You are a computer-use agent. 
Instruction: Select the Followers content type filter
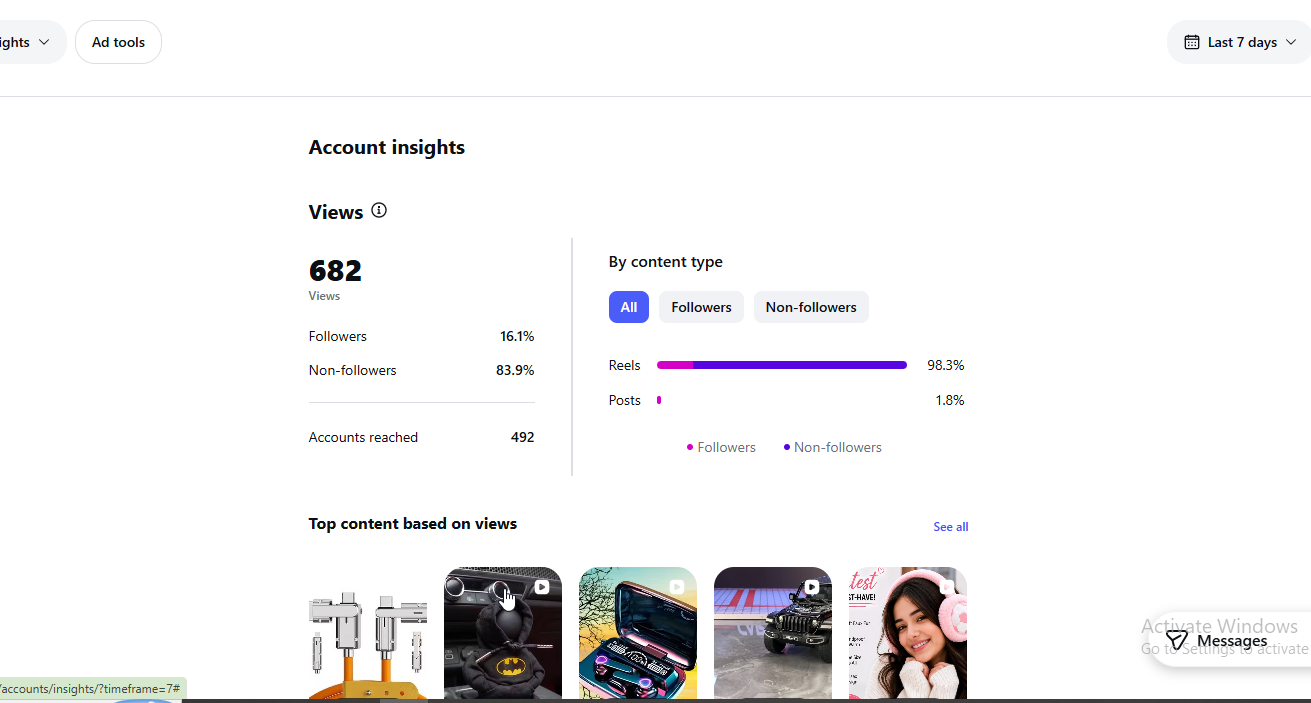click(x=701, y=307)
